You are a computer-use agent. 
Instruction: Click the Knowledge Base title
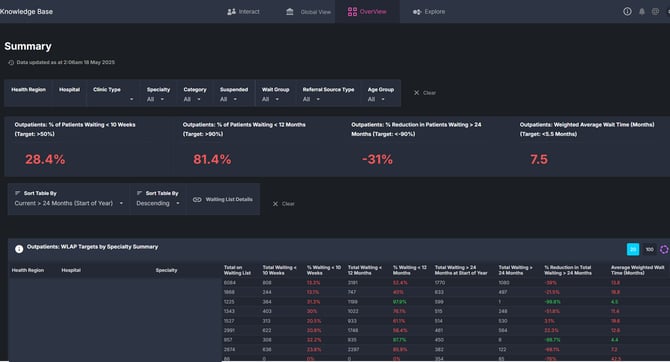[26, 12]
